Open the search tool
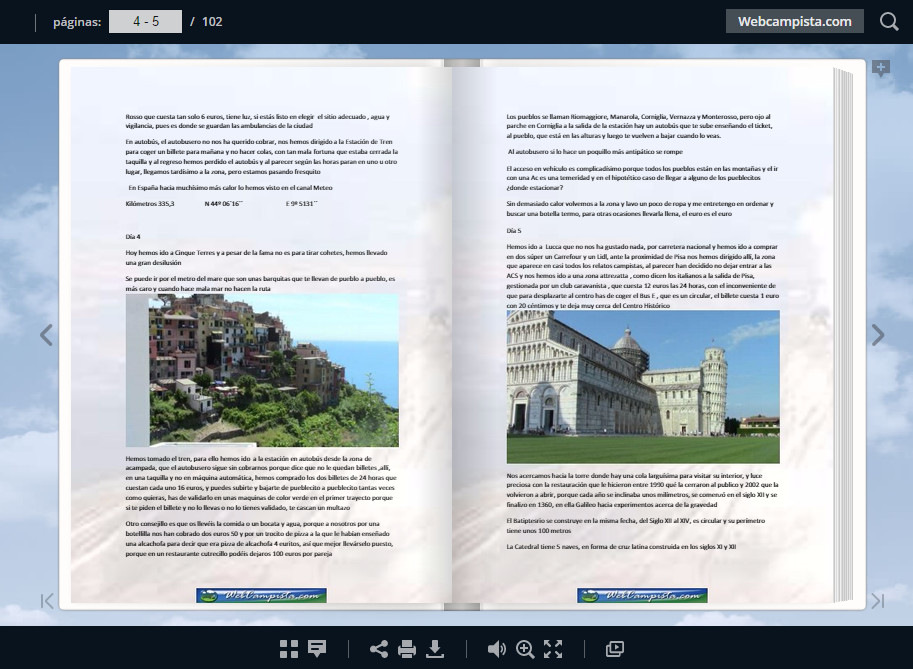This screenshot has height=669, width=913. tap(889, 22)
